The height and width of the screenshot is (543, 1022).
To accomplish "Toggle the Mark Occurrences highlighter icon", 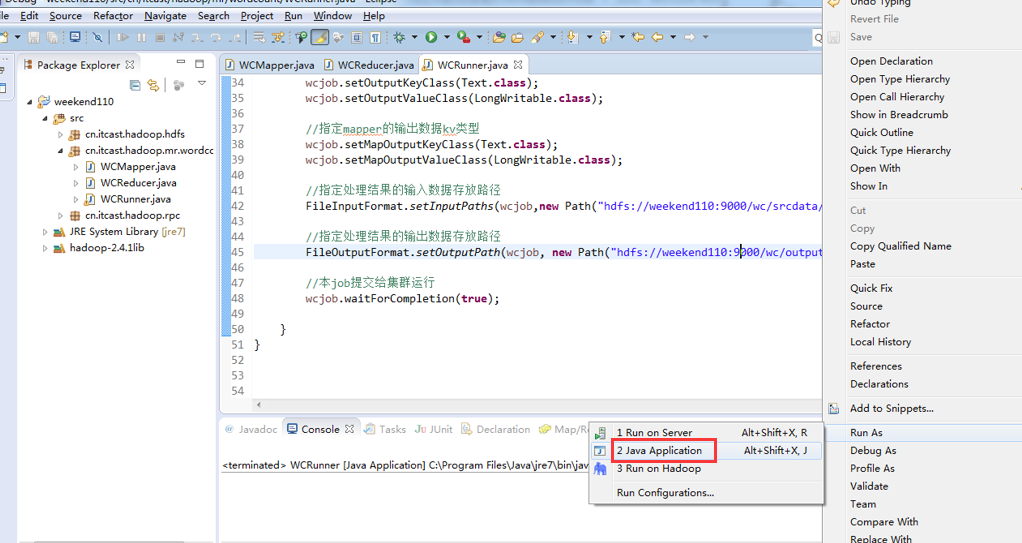I will point(319,38).
